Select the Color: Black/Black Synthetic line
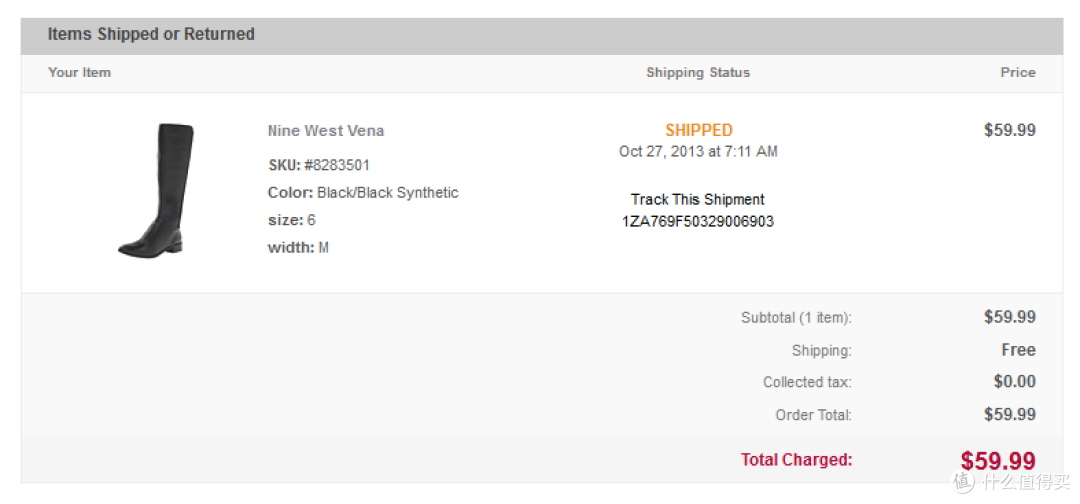 click(363, 193)
